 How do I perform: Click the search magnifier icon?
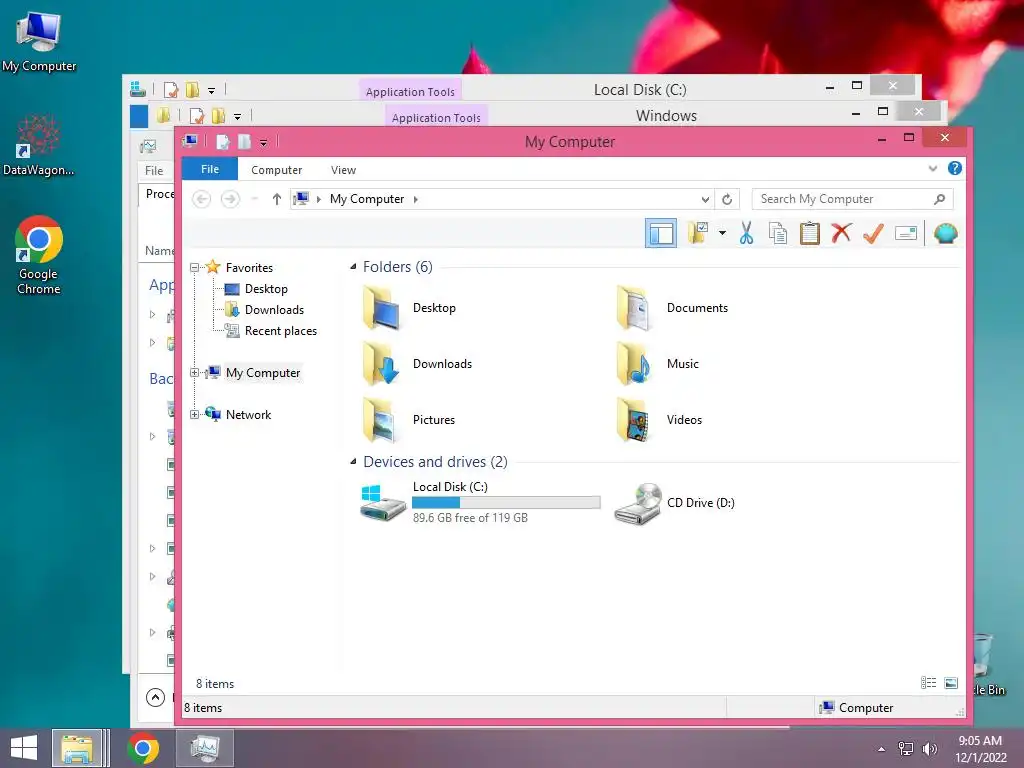click(x=939, y=199)
